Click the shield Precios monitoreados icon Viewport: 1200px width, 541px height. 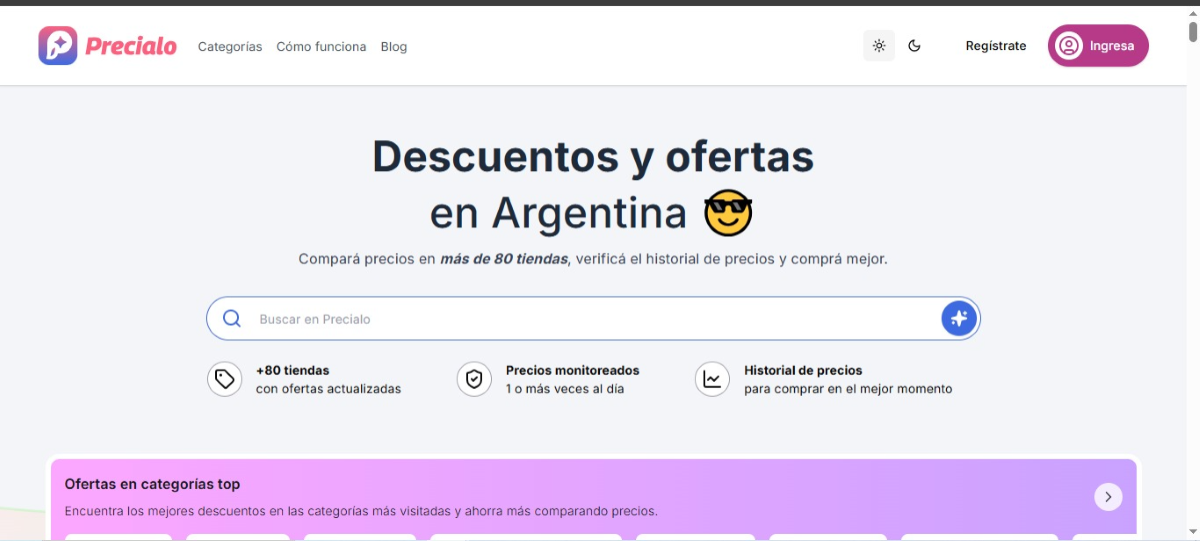[475, 379]
